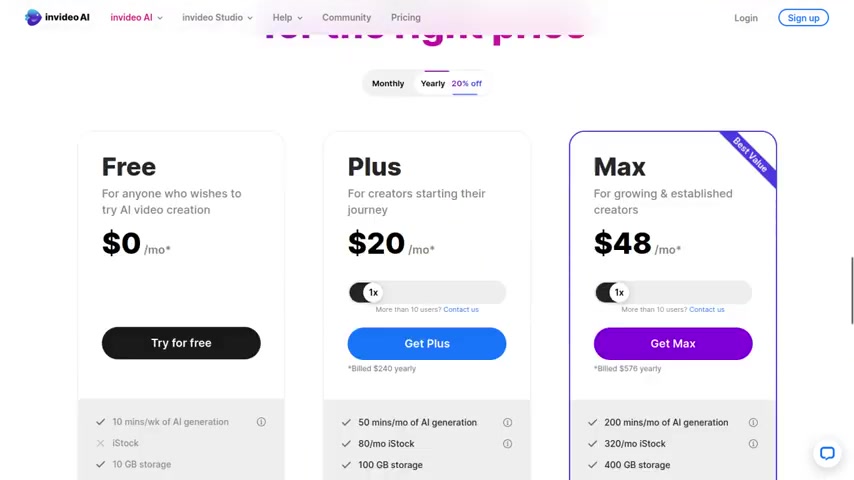Click Contact us link under Max plan

(706, 309)
